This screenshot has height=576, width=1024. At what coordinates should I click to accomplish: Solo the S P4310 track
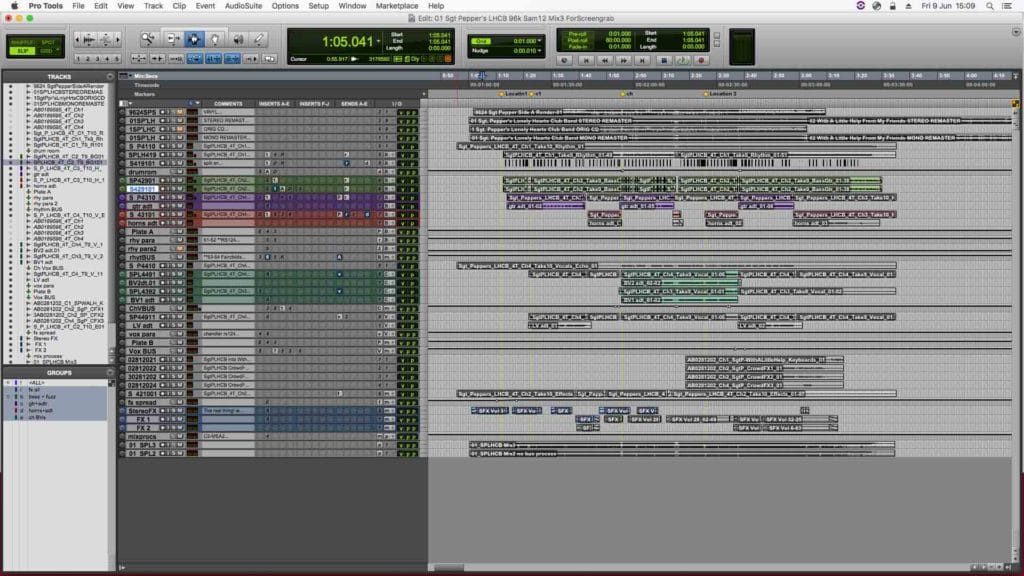pyautogui.click(x=172, y=197)
